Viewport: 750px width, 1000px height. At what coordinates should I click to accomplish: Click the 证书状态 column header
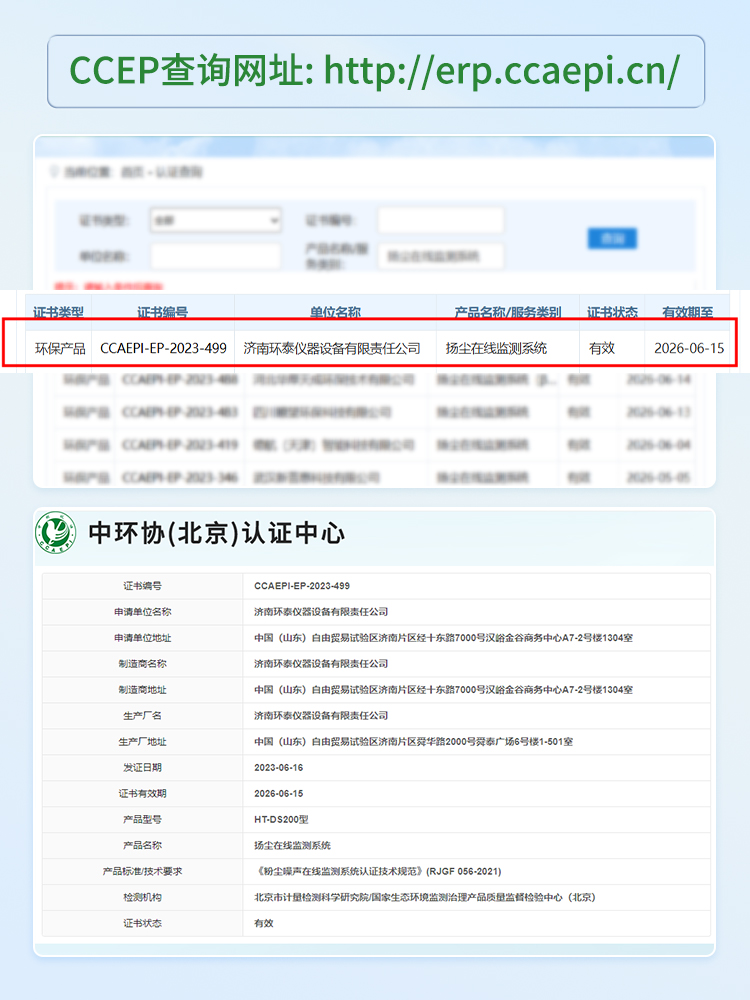(611, 312)
